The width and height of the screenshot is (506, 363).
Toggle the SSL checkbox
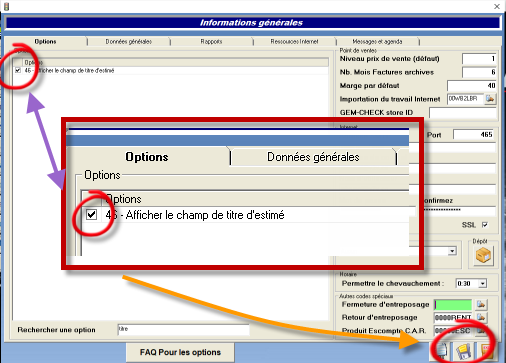click(x=485, y=225)
